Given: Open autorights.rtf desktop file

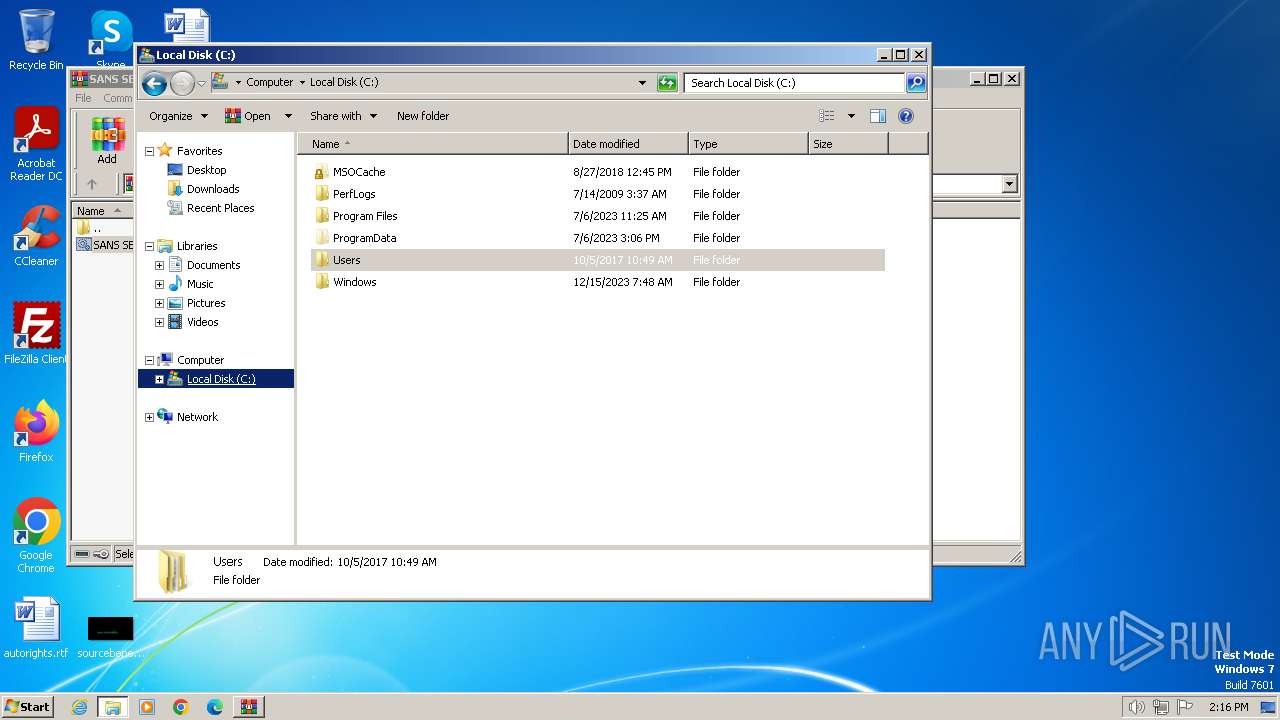Looking at the screenshot, I should 36,628.
